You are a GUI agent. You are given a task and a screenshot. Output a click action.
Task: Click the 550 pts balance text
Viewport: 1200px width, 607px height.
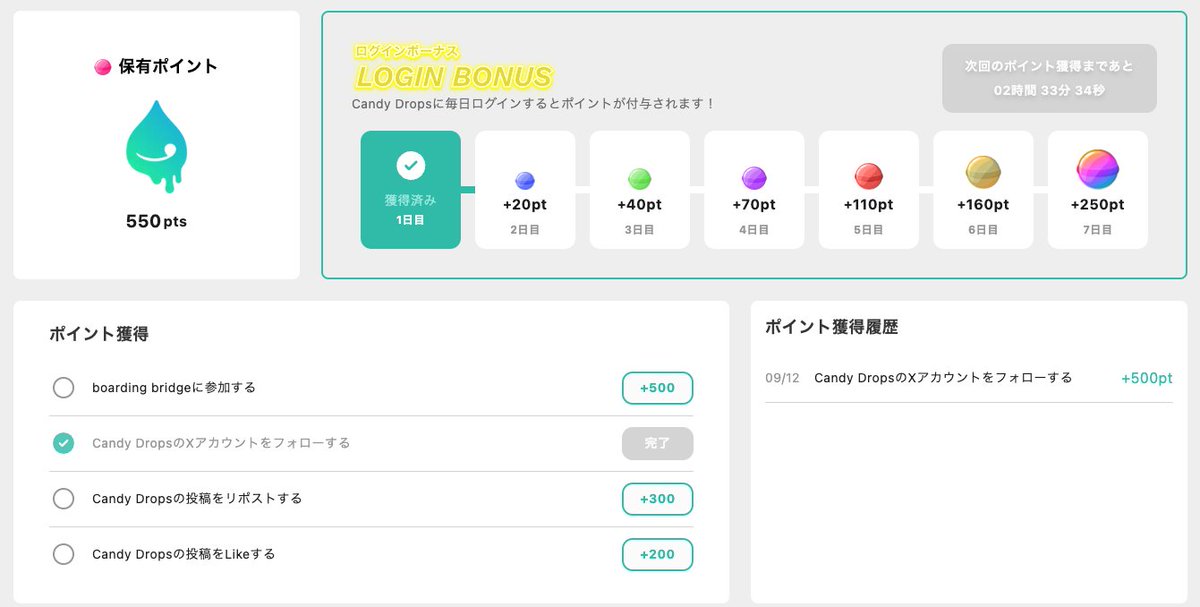(x=156, y=221)
